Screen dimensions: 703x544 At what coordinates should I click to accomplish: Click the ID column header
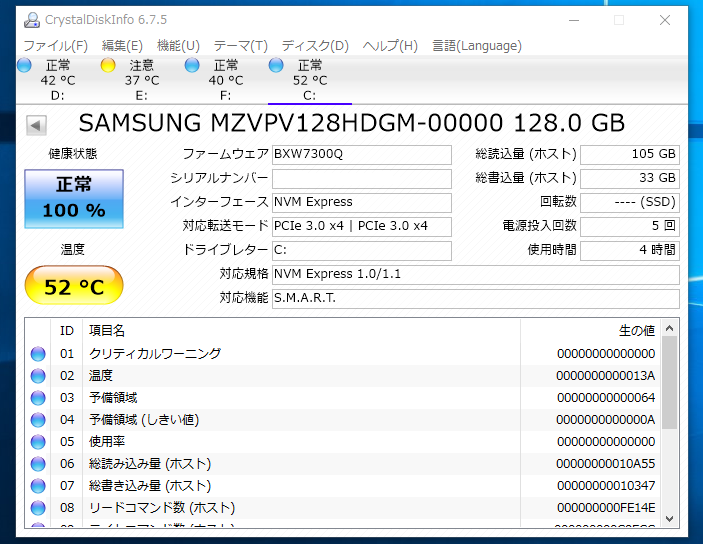point(67,331)
